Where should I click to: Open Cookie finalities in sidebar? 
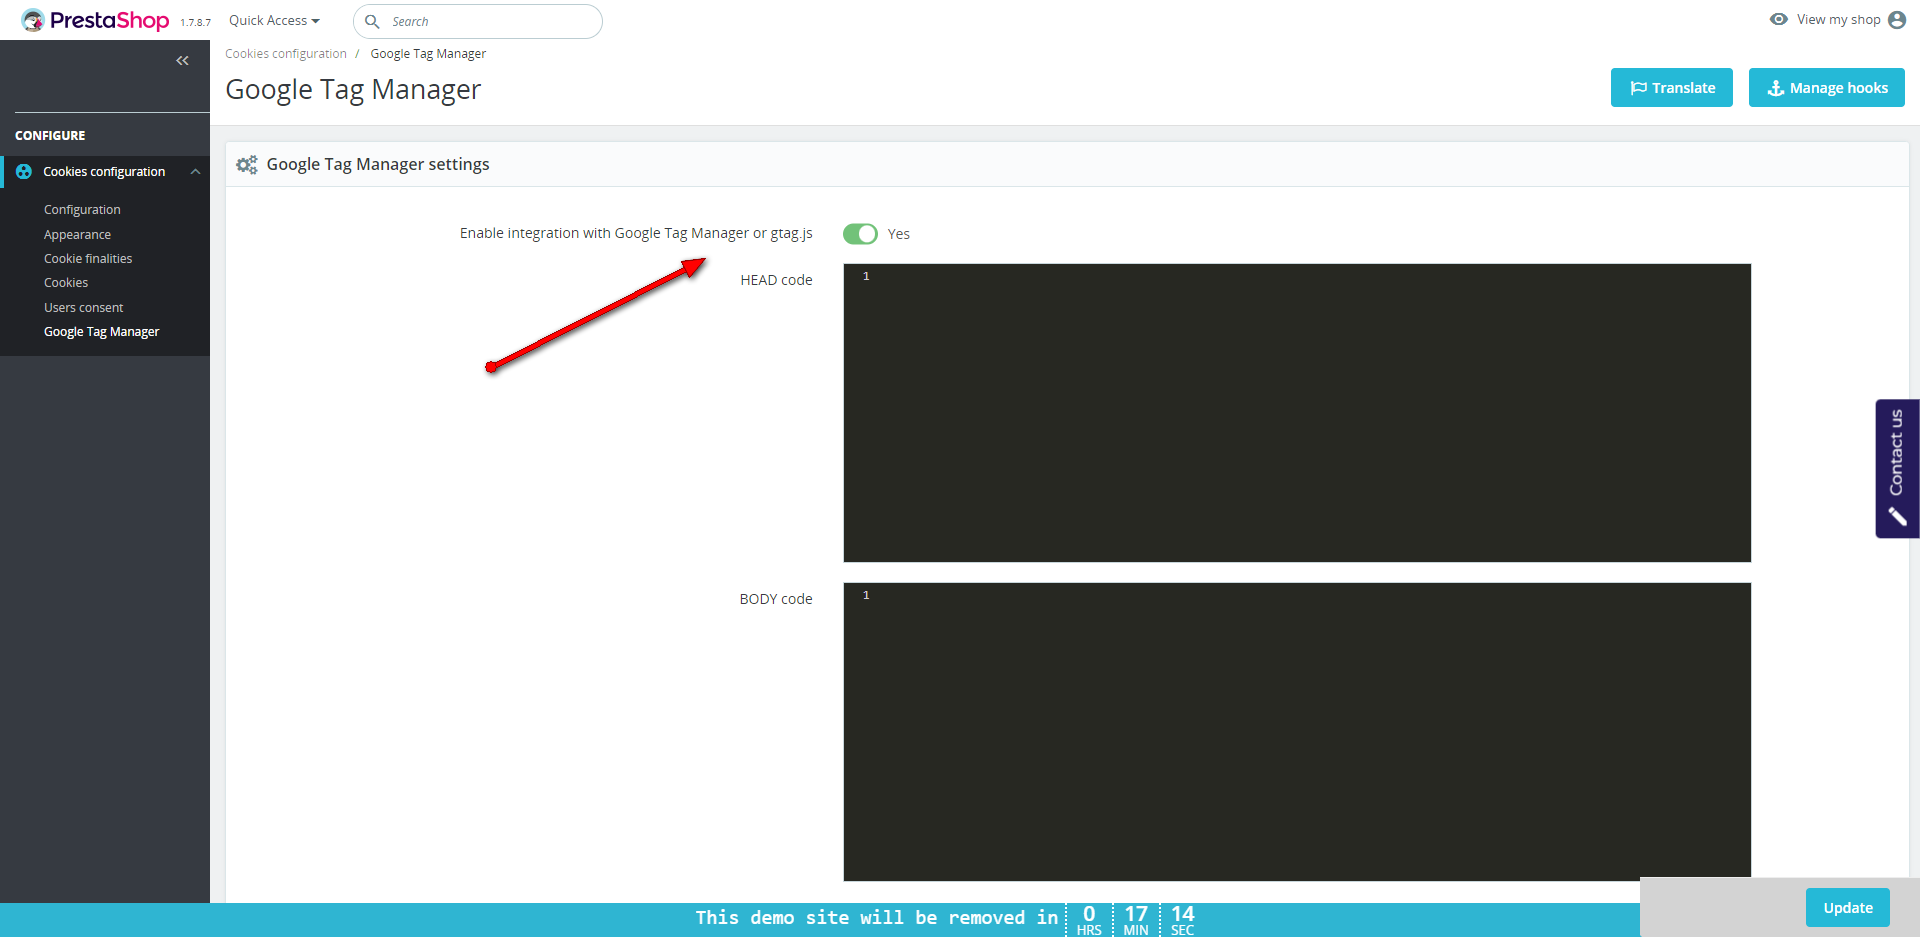click(88, 259)
